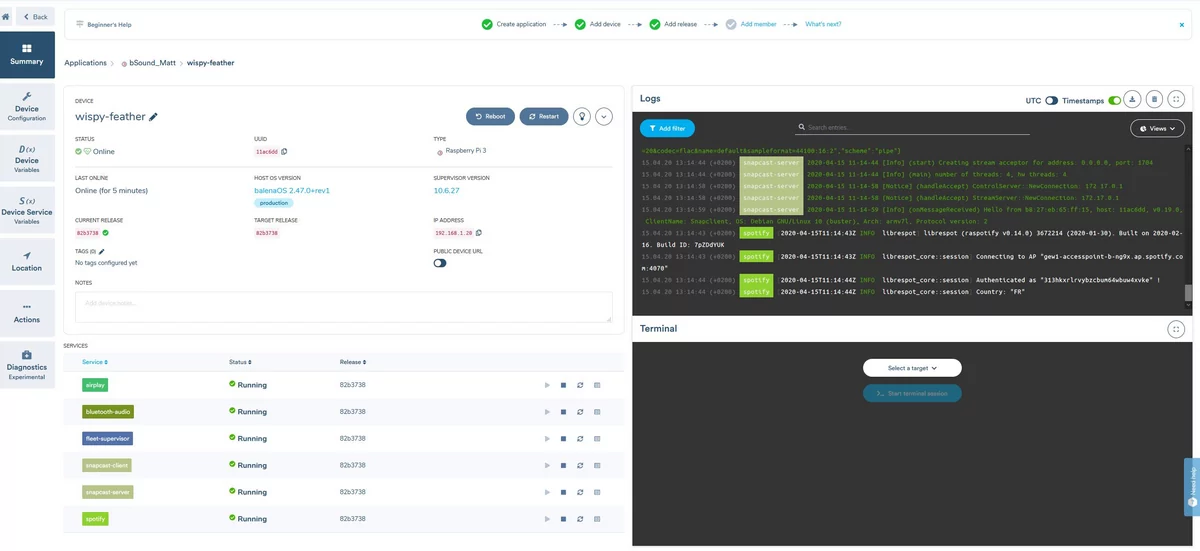Screen dimensions: 1200x551
Task: Edit the wispy-feather device name with the pencil icon
Action: 153,117
